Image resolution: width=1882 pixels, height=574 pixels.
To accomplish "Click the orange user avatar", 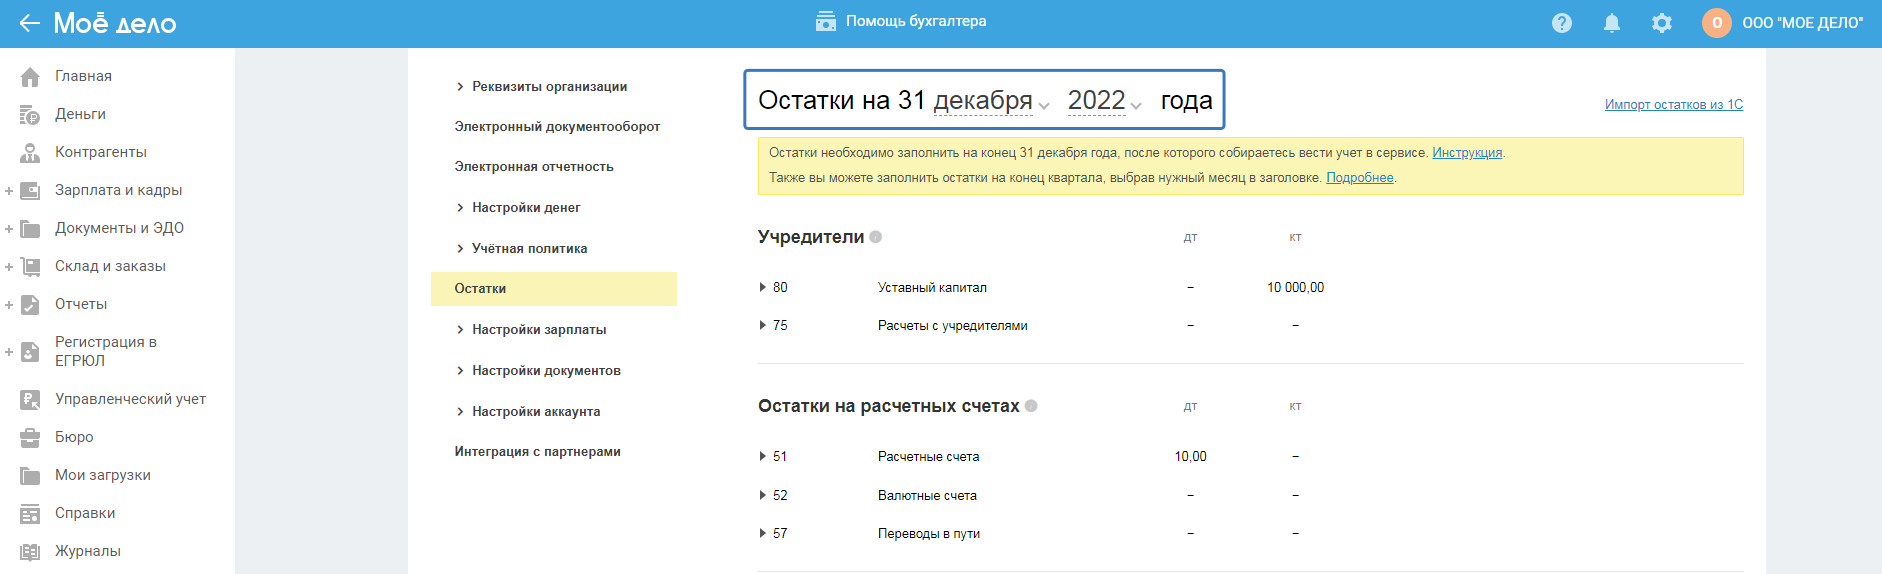I will 1717,23.
